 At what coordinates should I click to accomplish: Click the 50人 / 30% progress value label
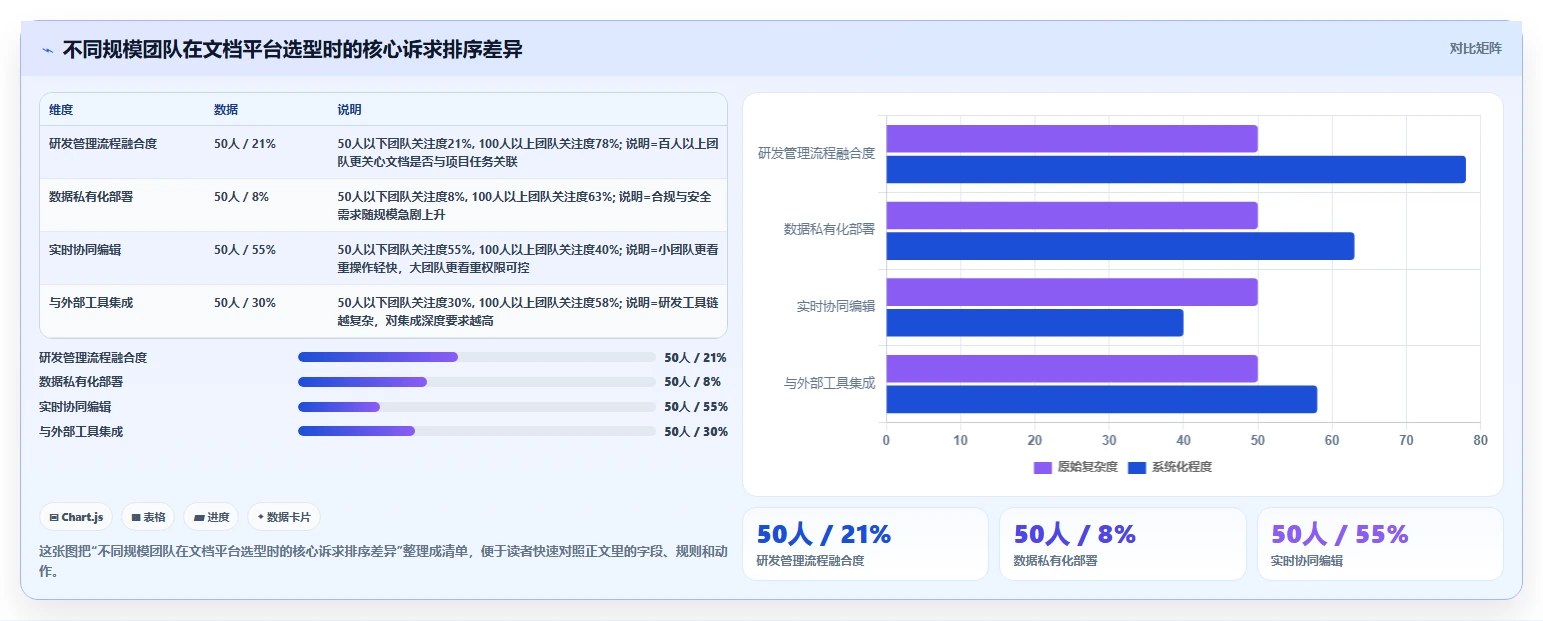click(696, 432)
